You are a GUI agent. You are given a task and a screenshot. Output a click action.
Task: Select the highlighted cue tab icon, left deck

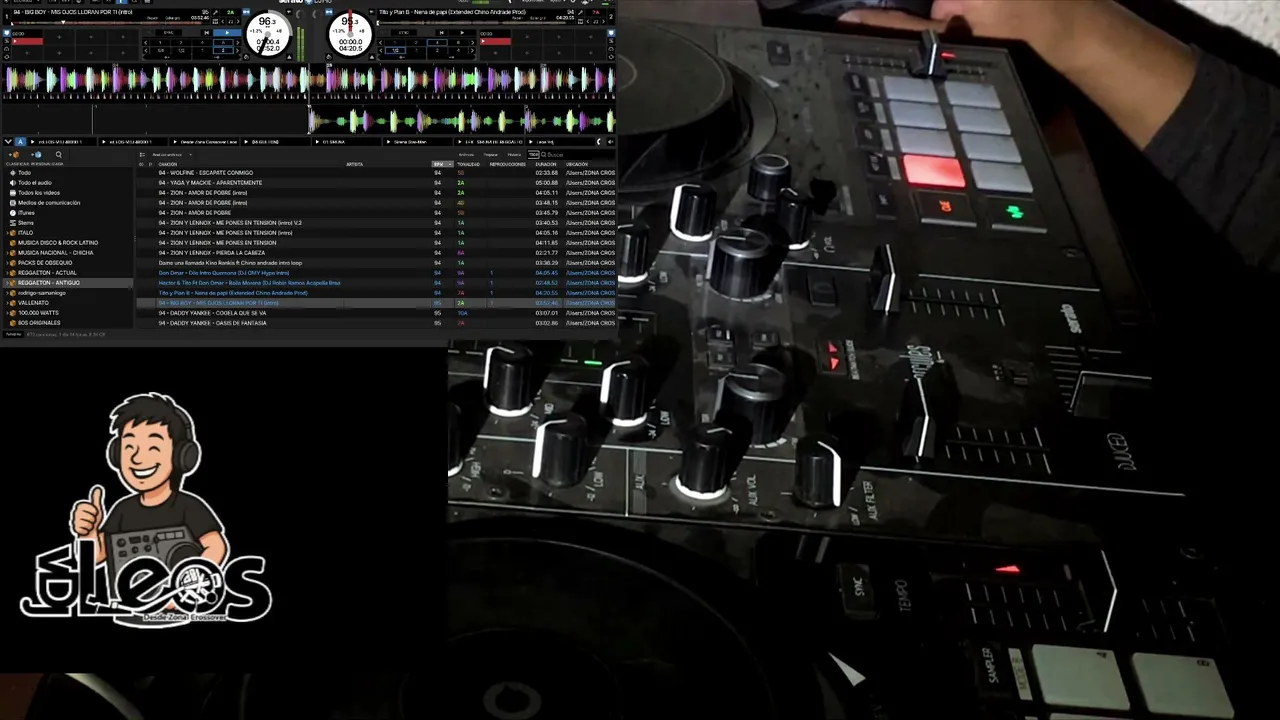pyautogui.click(x=8, y=32)
